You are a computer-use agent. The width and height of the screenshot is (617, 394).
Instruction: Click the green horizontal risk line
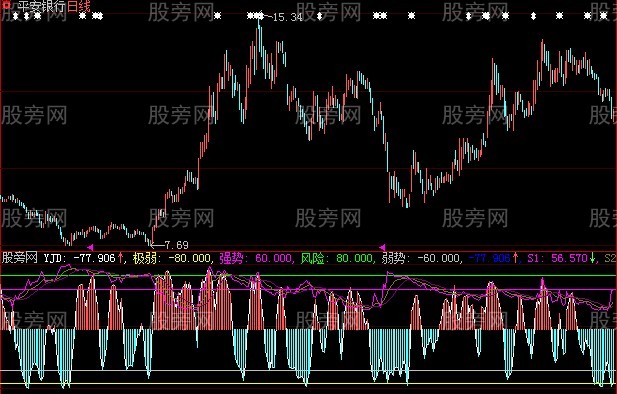pos(308,276)
